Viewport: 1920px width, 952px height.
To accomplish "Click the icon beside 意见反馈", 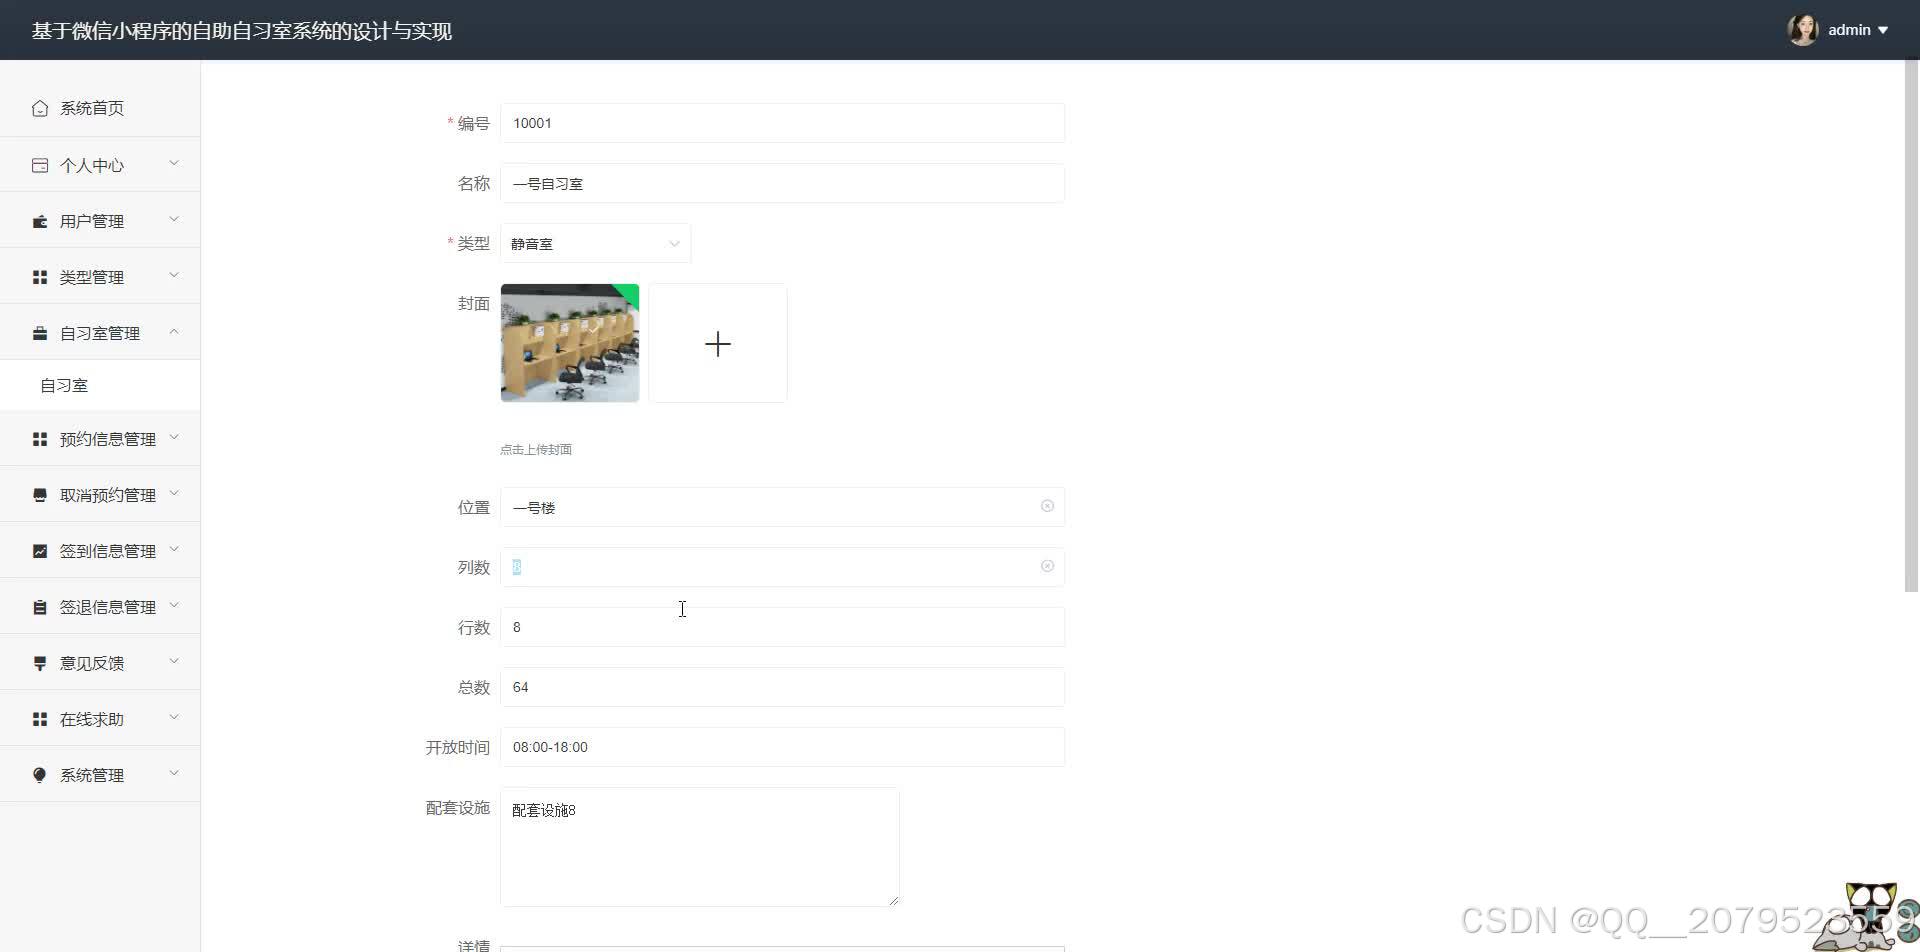I will point(40,663).
